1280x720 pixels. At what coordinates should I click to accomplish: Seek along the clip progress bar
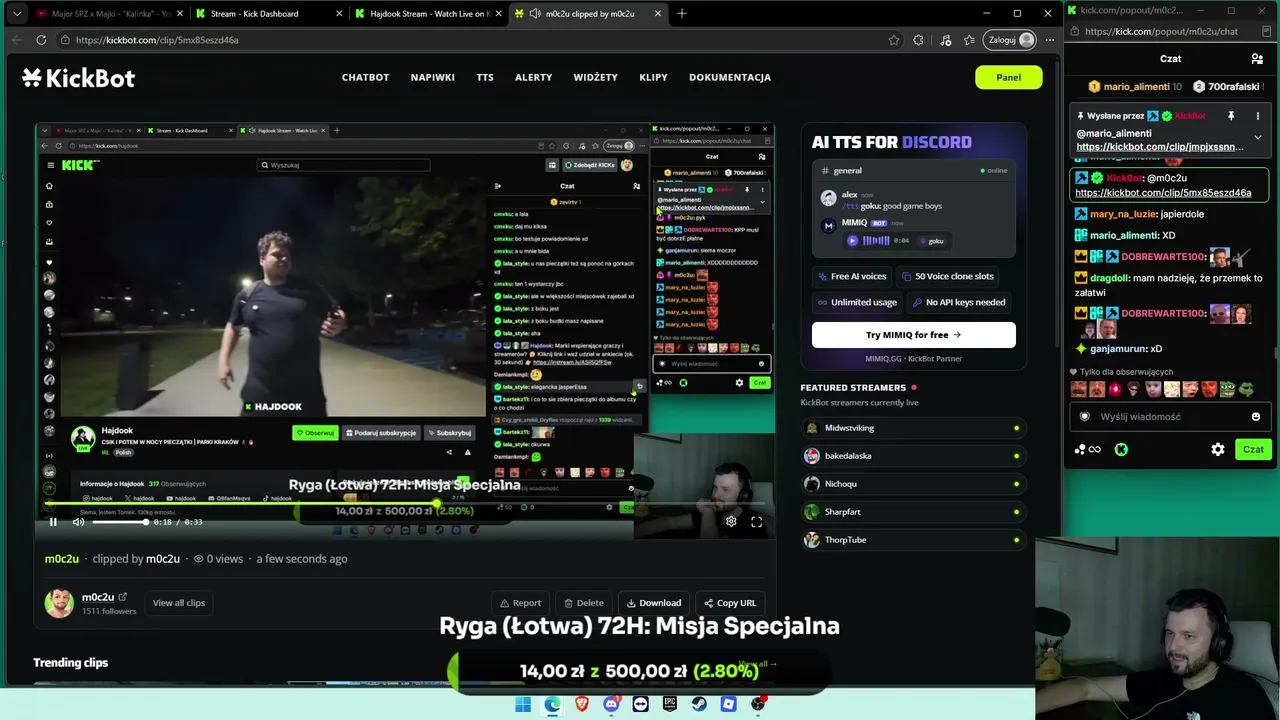405,503
